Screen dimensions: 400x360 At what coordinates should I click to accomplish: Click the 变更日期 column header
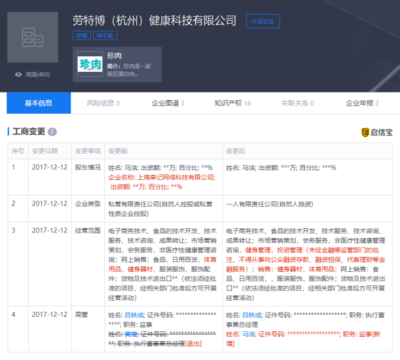pos(45,151)
